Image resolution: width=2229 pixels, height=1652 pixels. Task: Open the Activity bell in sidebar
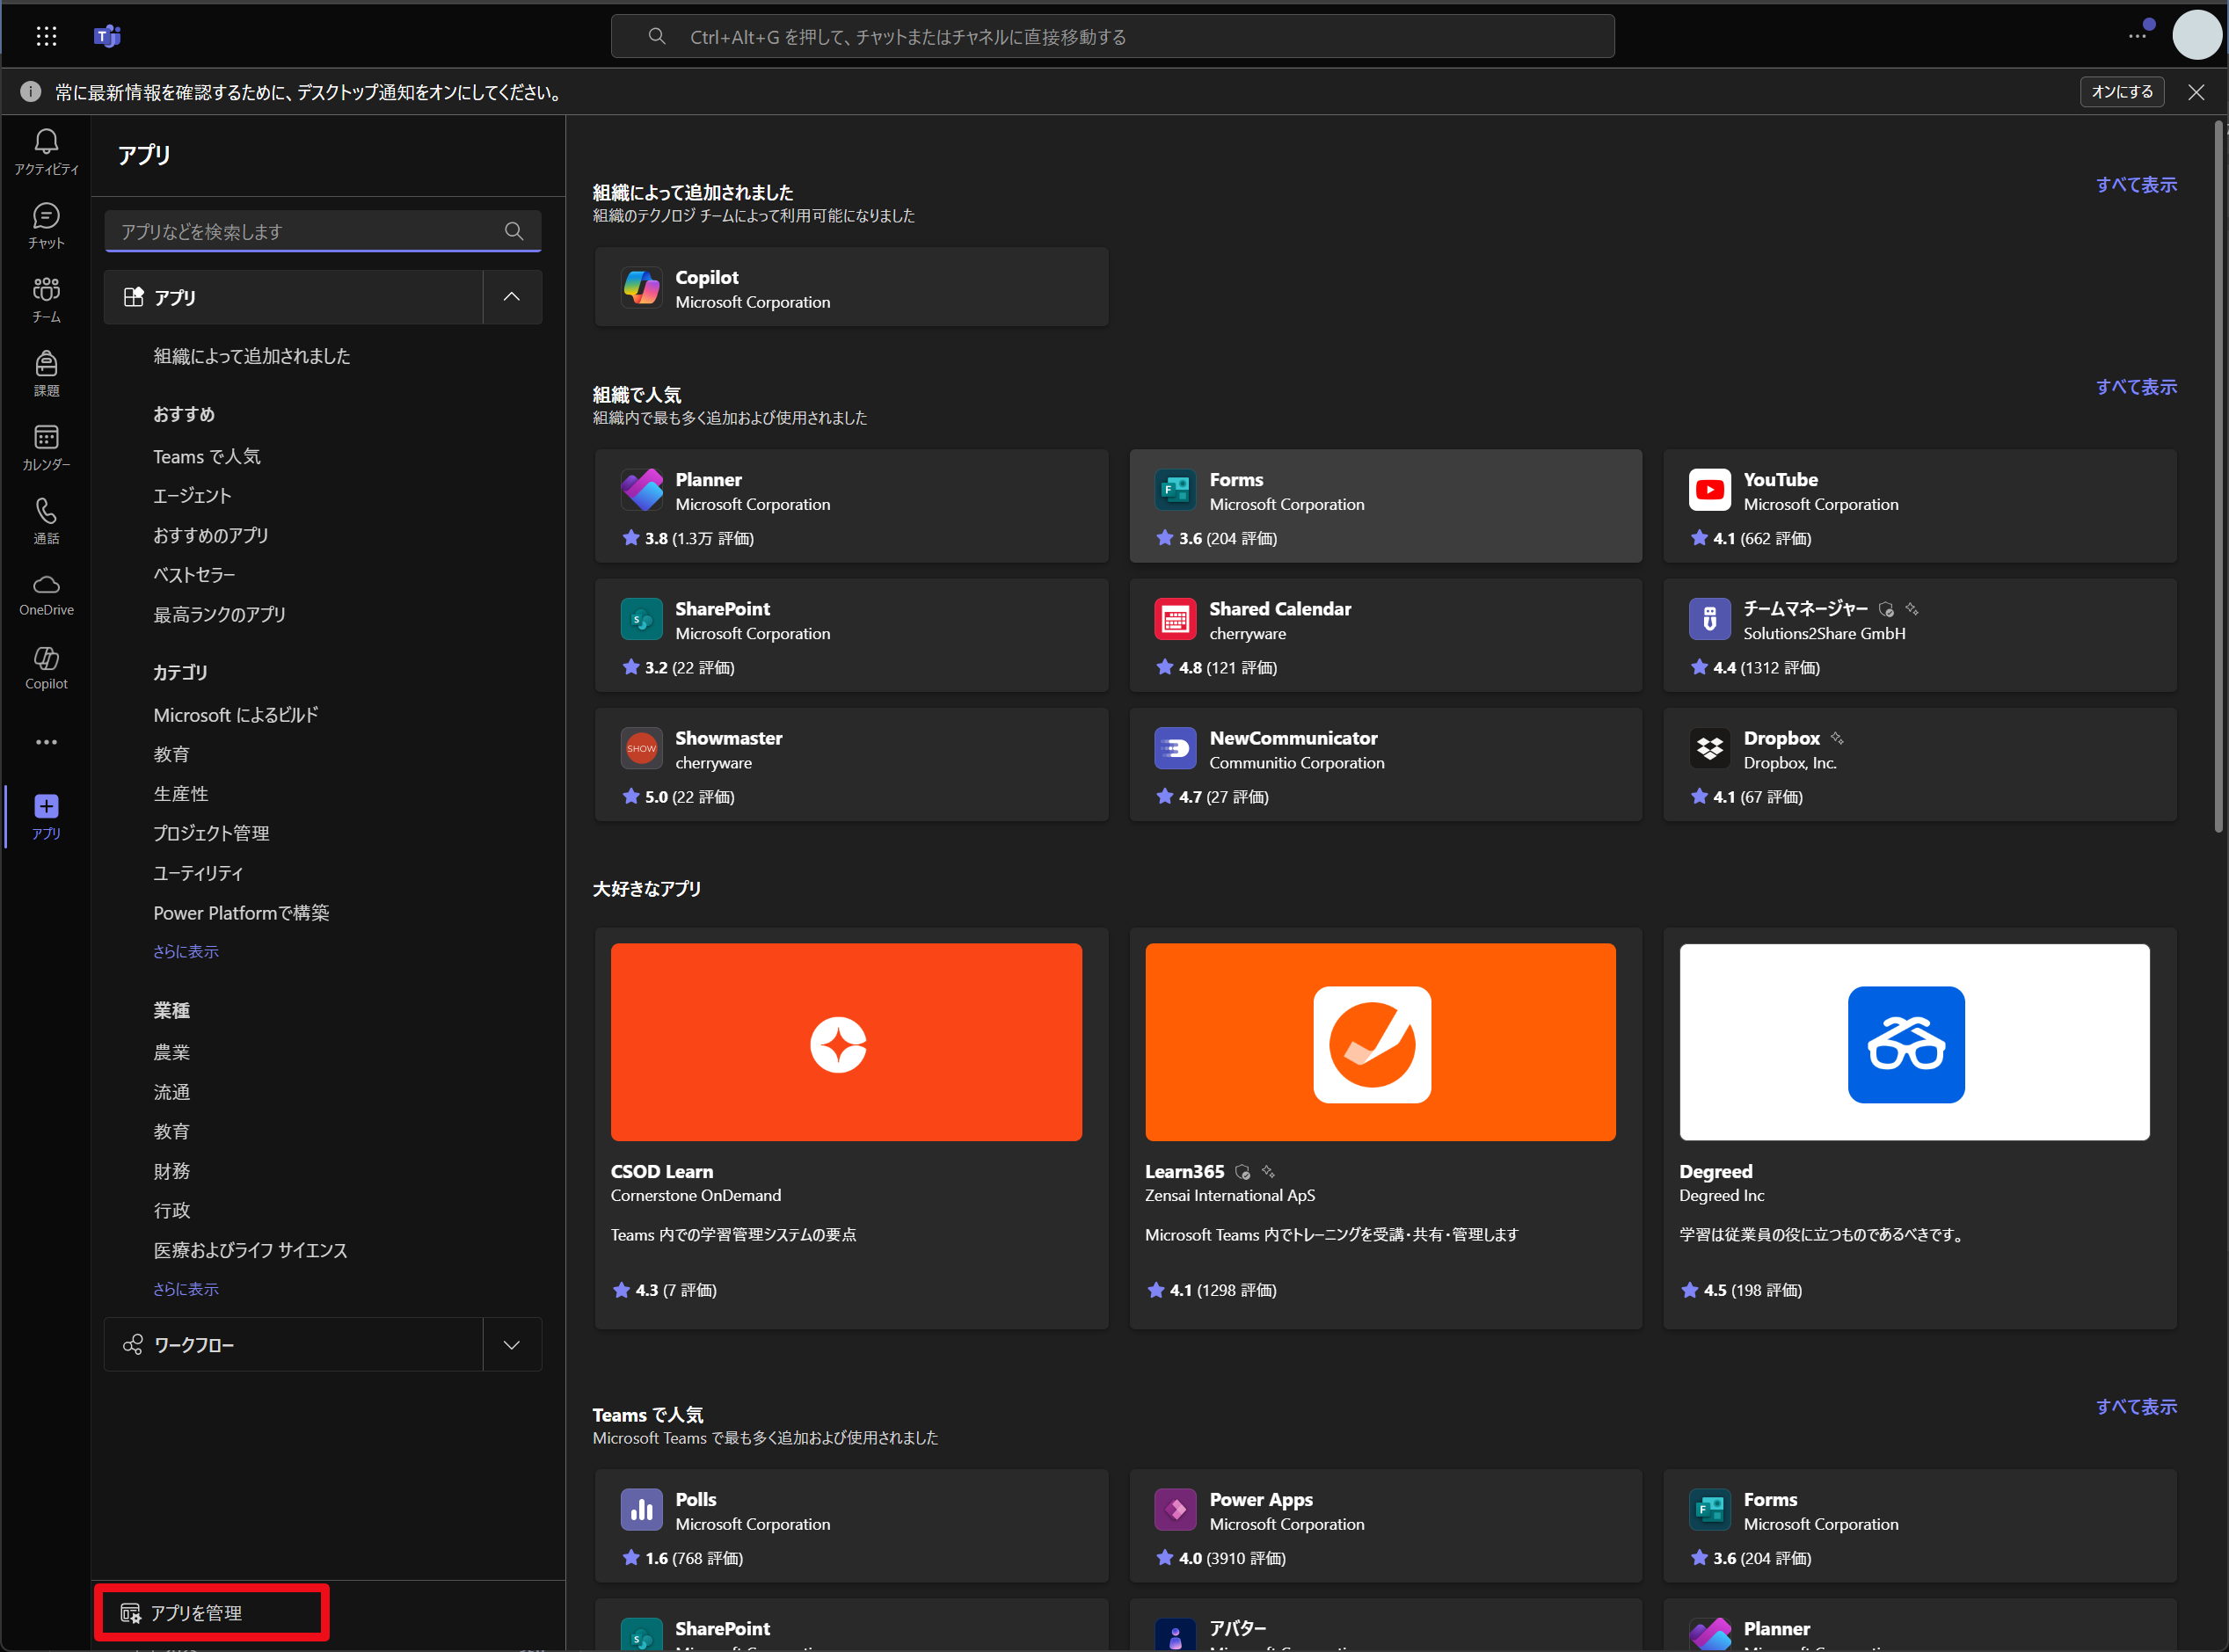point(46,152)
